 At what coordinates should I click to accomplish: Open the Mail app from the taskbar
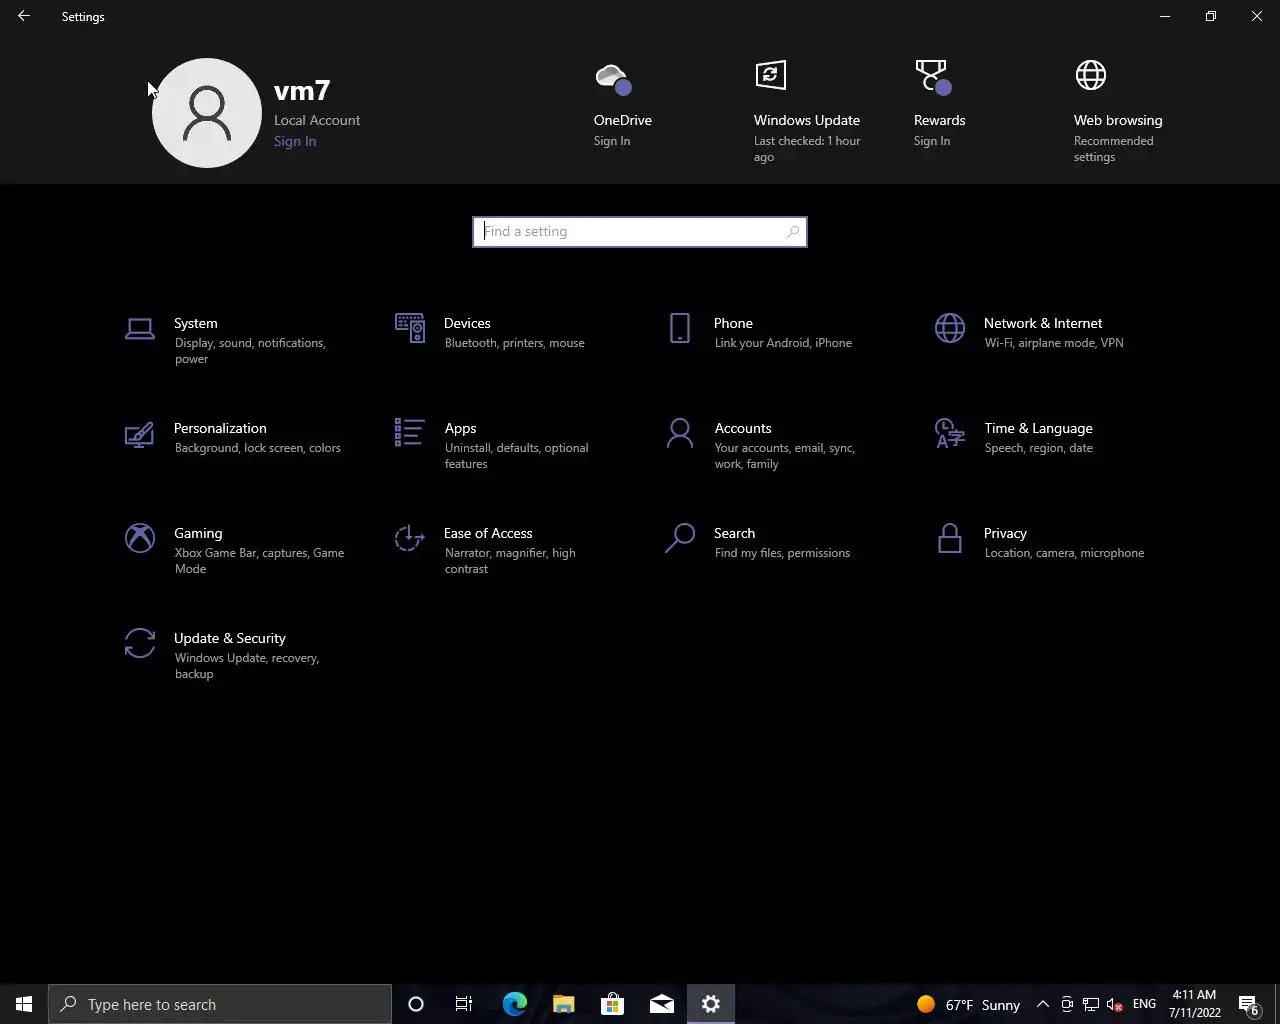tap(662, 1004)
